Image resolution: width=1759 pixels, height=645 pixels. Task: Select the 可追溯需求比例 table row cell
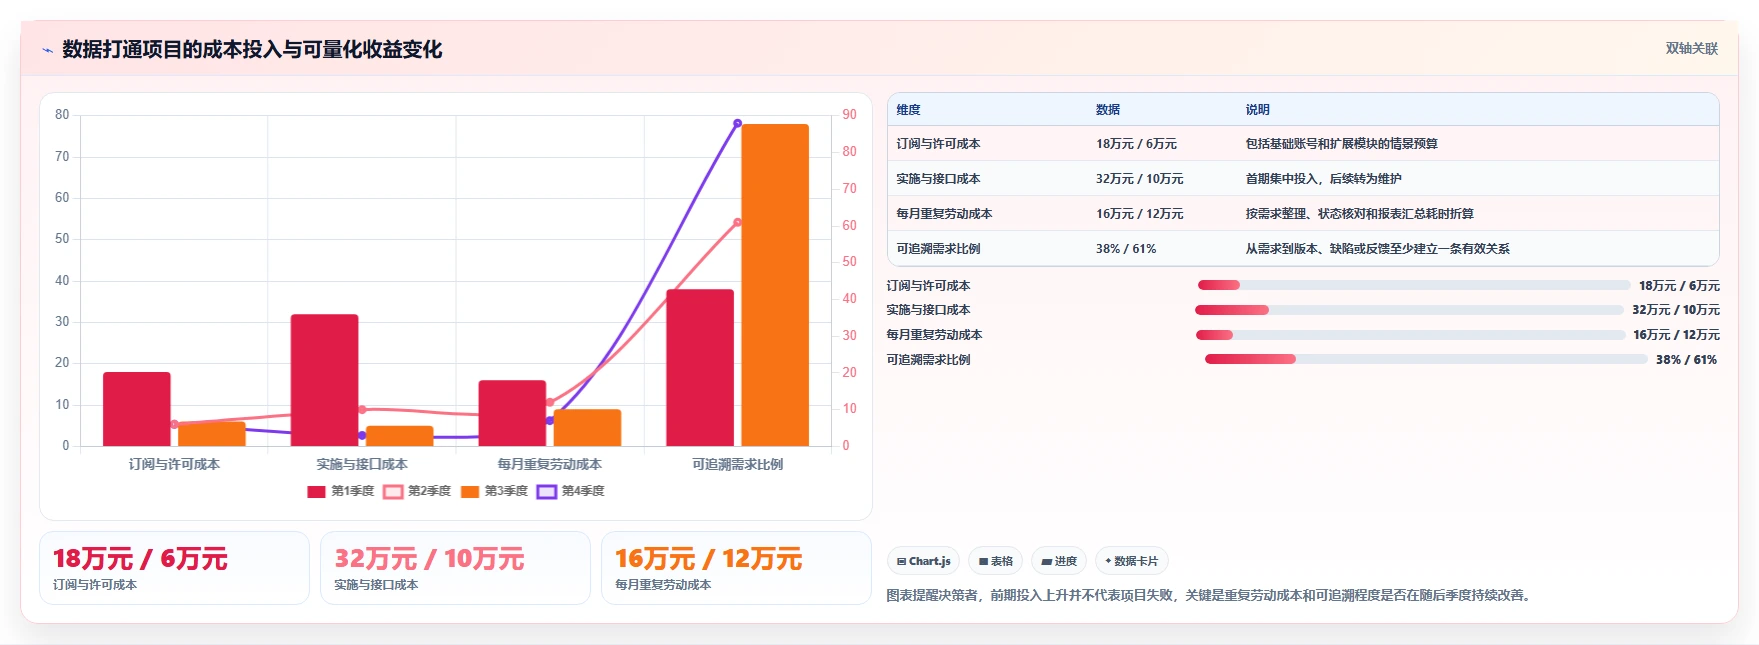(x=938, y=249)
